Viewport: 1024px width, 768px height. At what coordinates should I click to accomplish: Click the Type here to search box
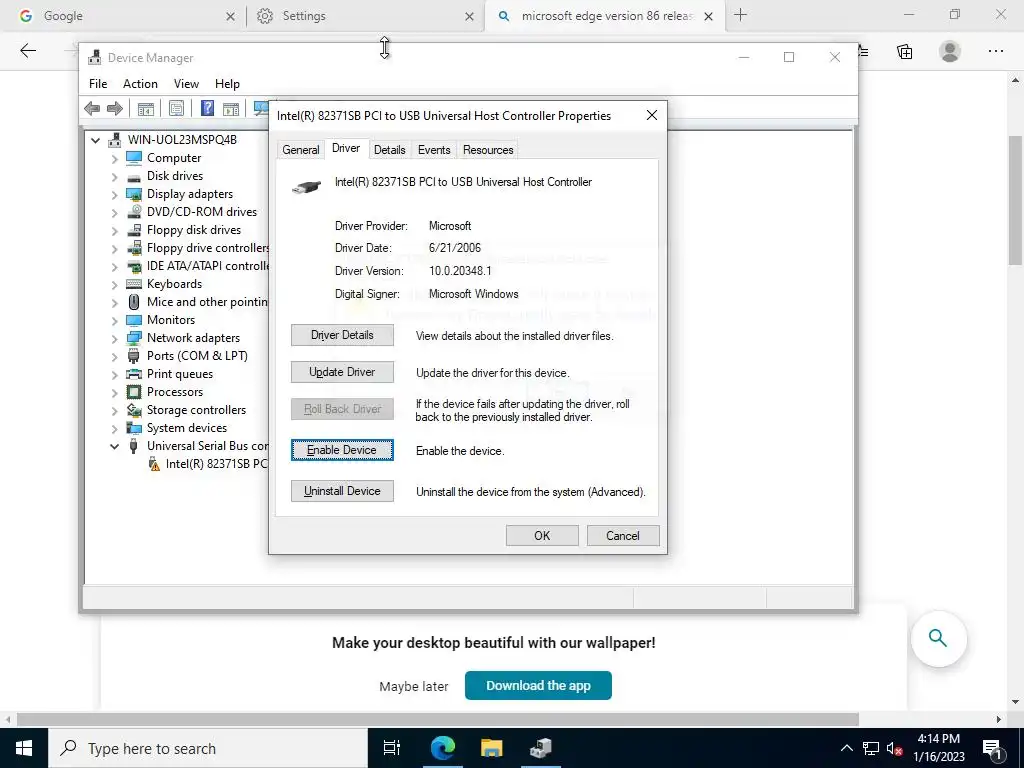208,748
